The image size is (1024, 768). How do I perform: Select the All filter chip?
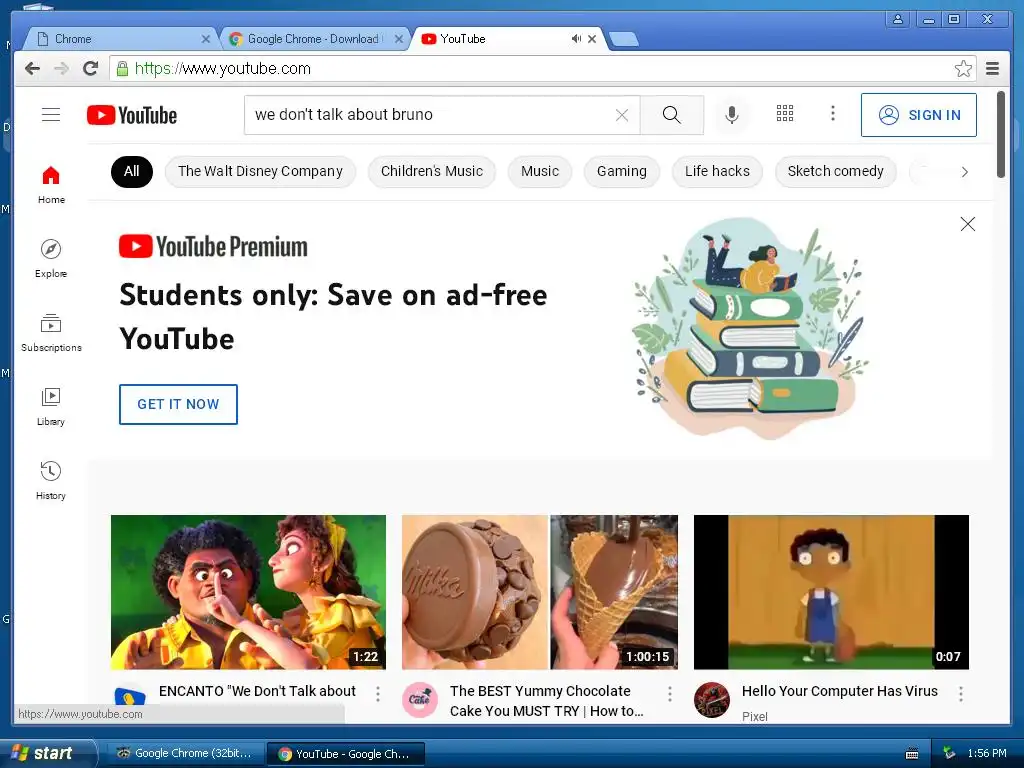click(132, 172)
